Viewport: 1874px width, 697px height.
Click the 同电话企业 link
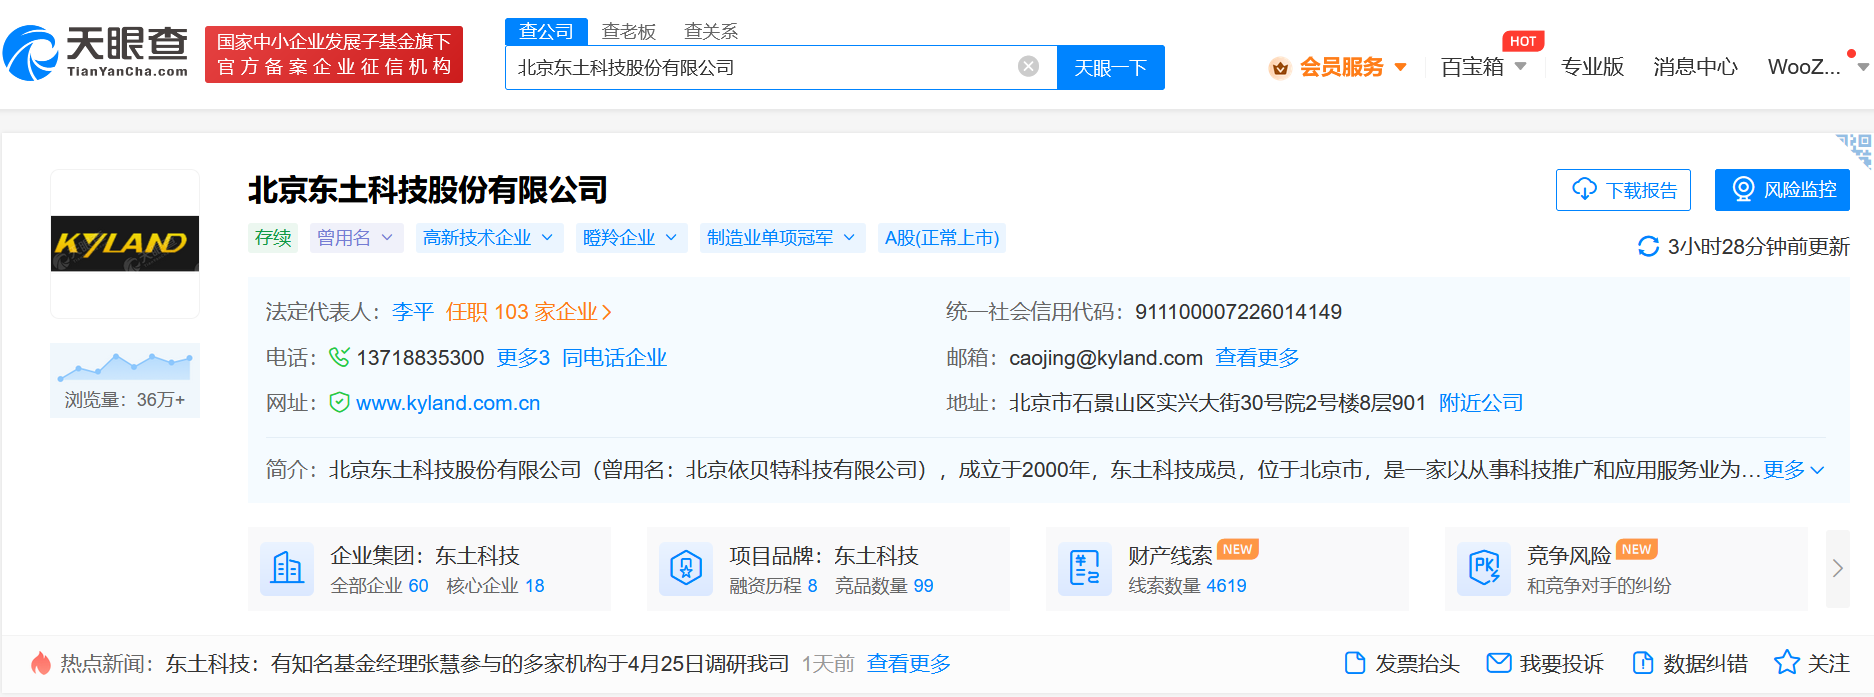pyautogui.click(x=614, y=358)
